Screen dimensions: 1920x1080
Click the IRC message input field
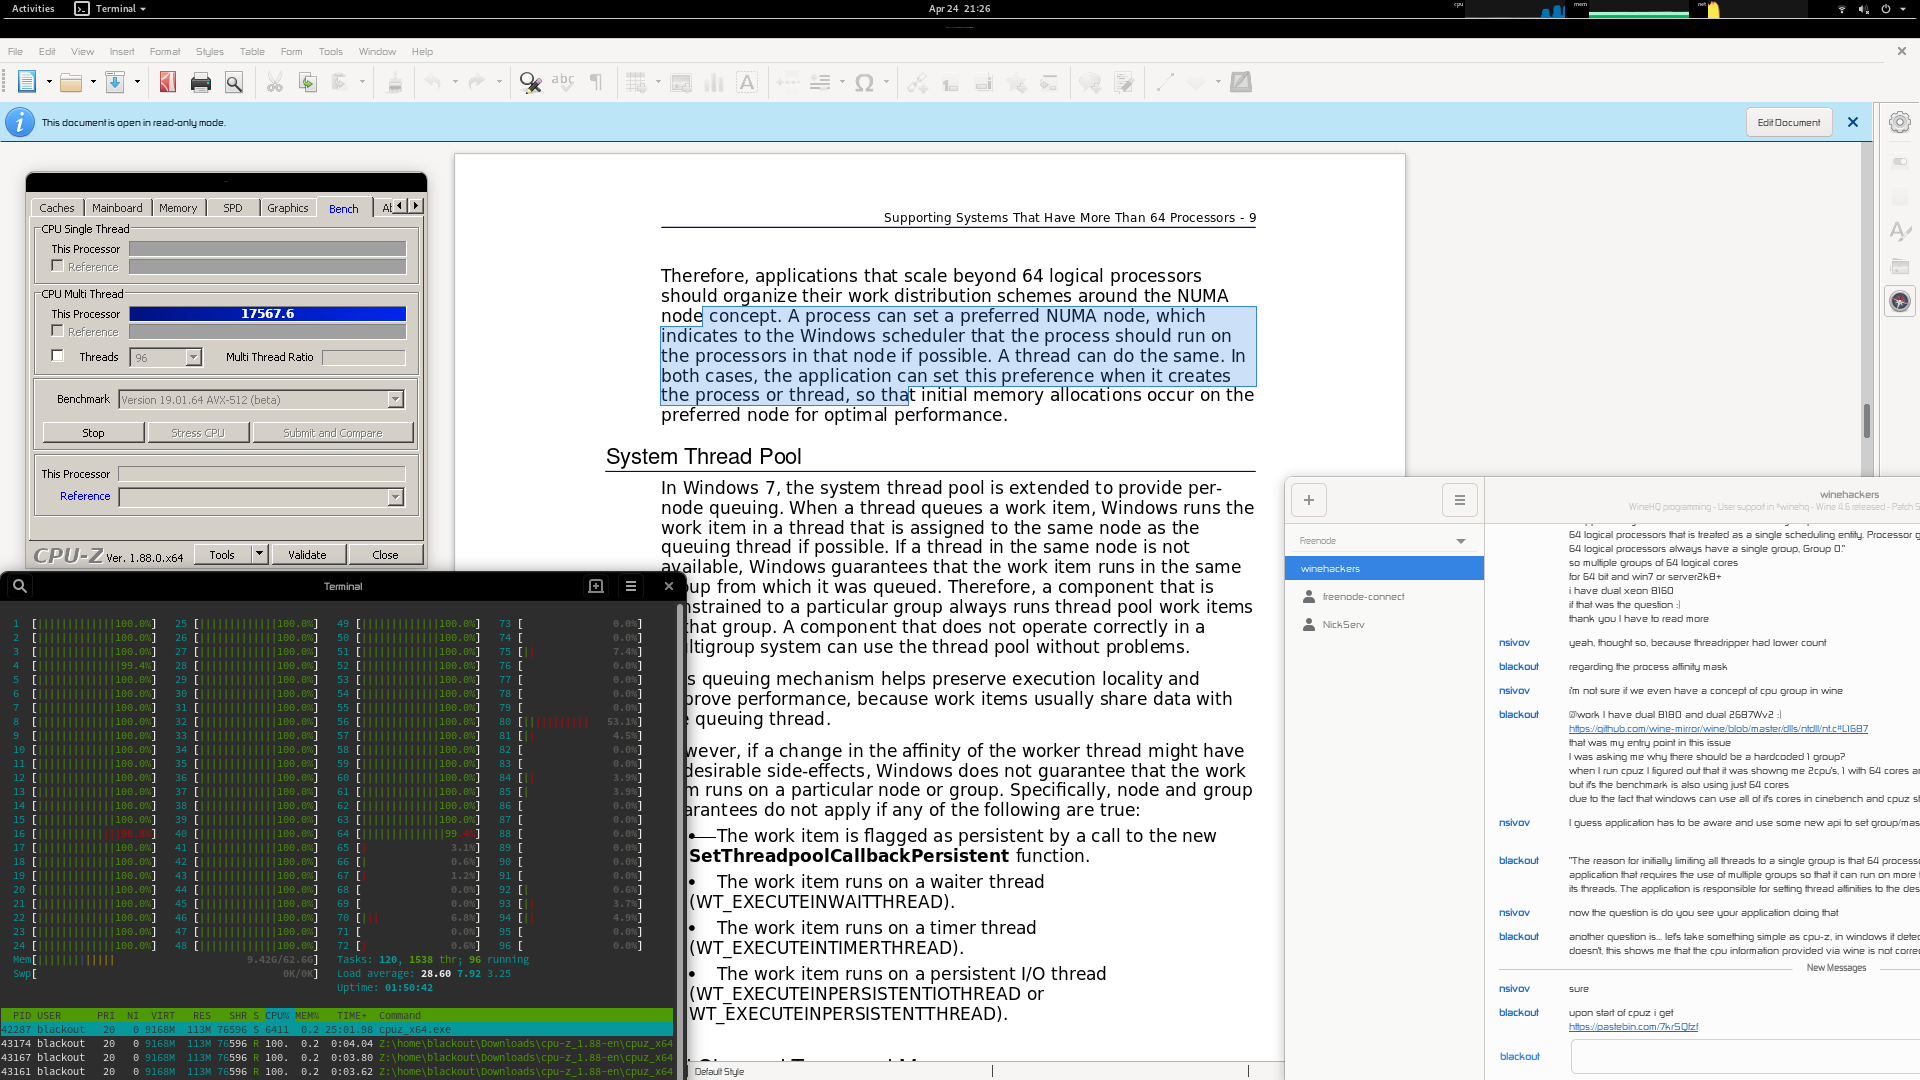pos(1745,1056)
